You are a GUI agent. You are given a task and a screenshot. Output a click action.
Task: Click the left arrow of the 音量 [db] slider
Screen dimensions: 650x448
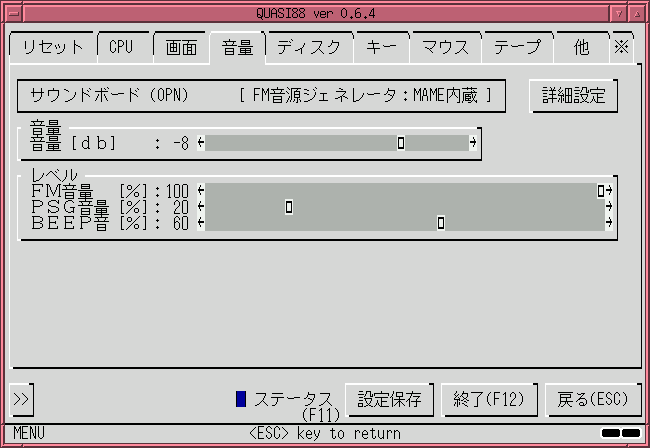pyautogui.click(x=201, y=143)
